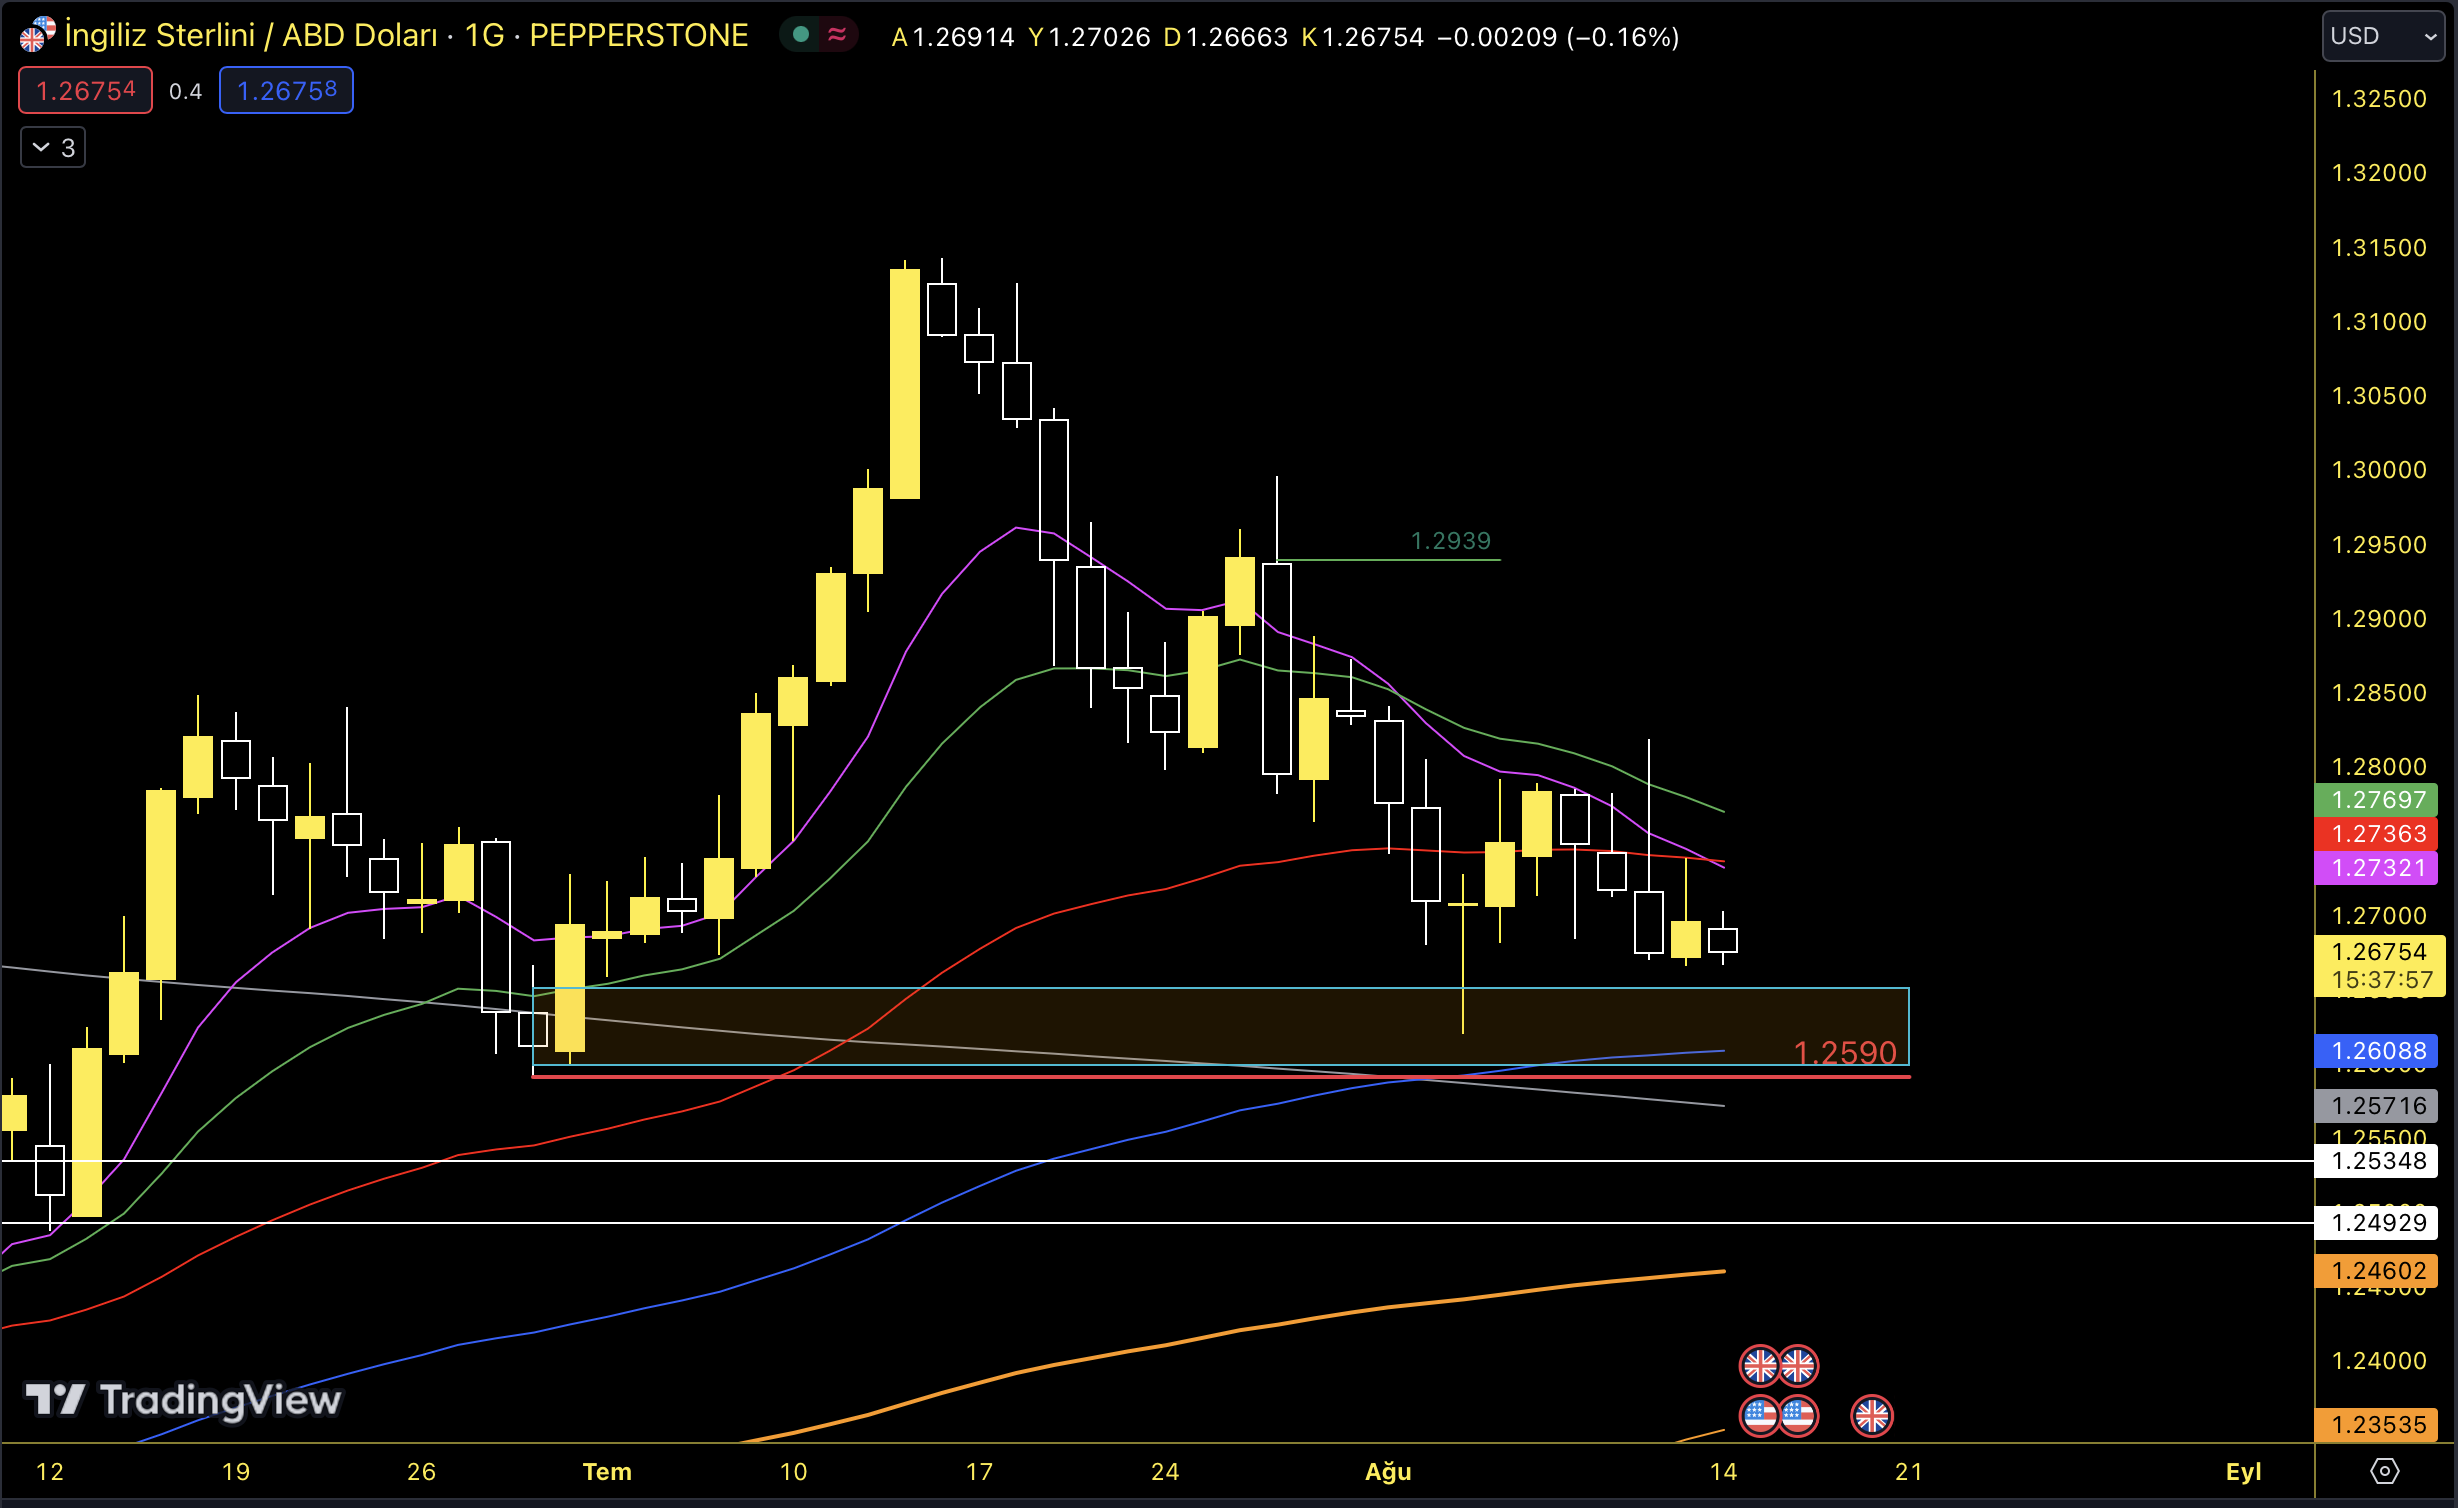Click the Ağu month label on time axis

(1388, 1472)
